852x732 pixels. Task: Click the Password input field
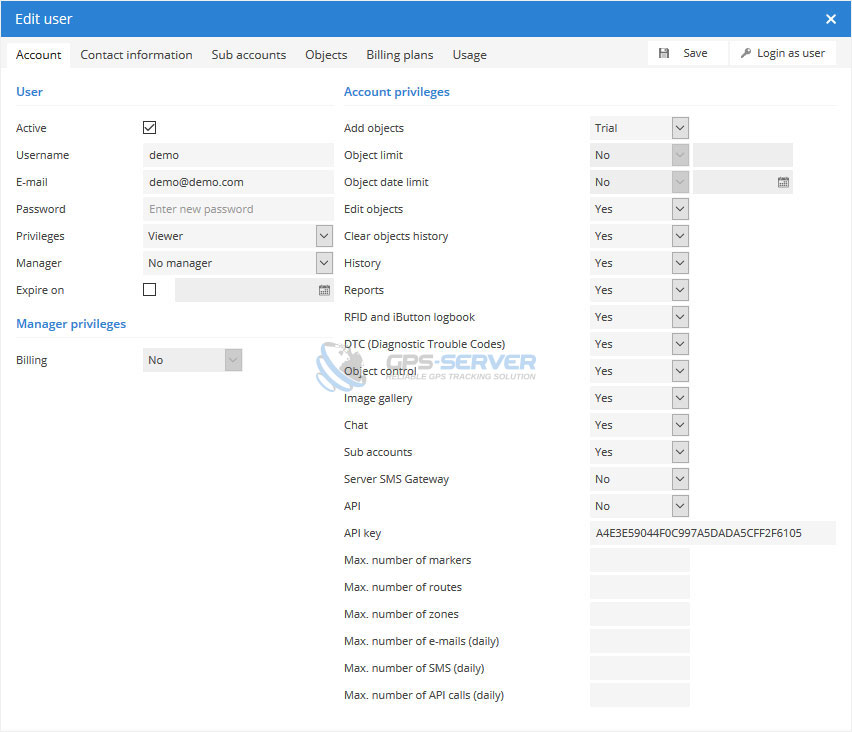pos(238,209)
